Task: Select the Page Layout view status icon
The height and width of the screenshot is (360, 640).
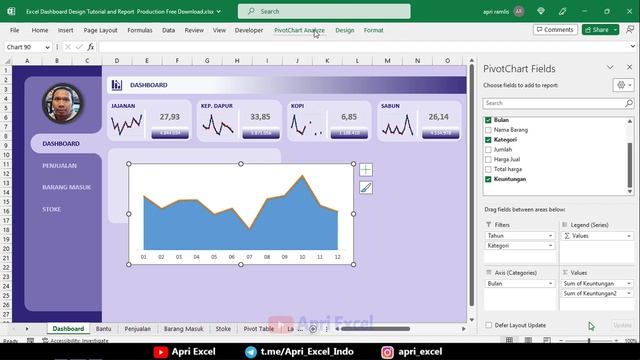Action: [528, 340]
